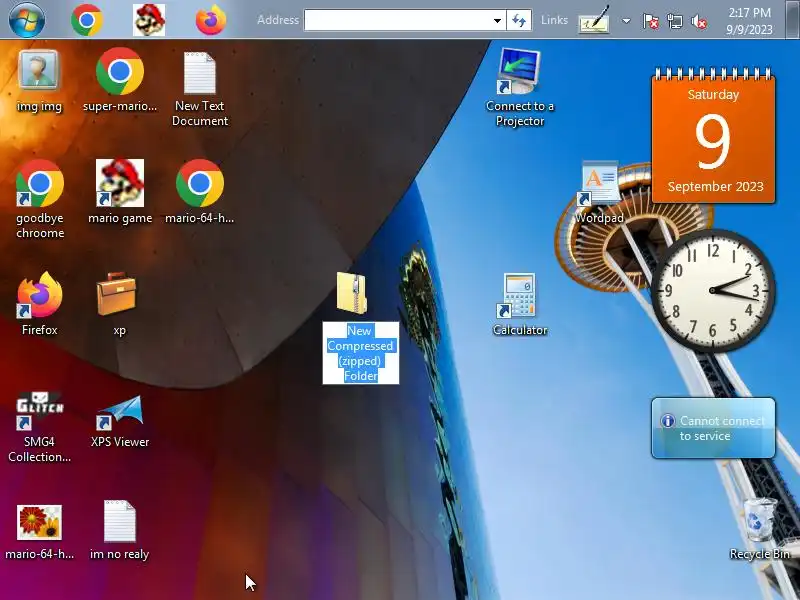
Task: Open the Mario icon in the taskbar
Action: [x=149, y=20]
